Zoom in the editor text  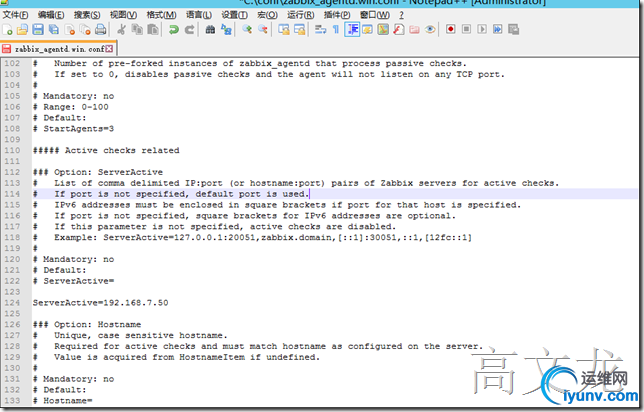coord(247,30)
